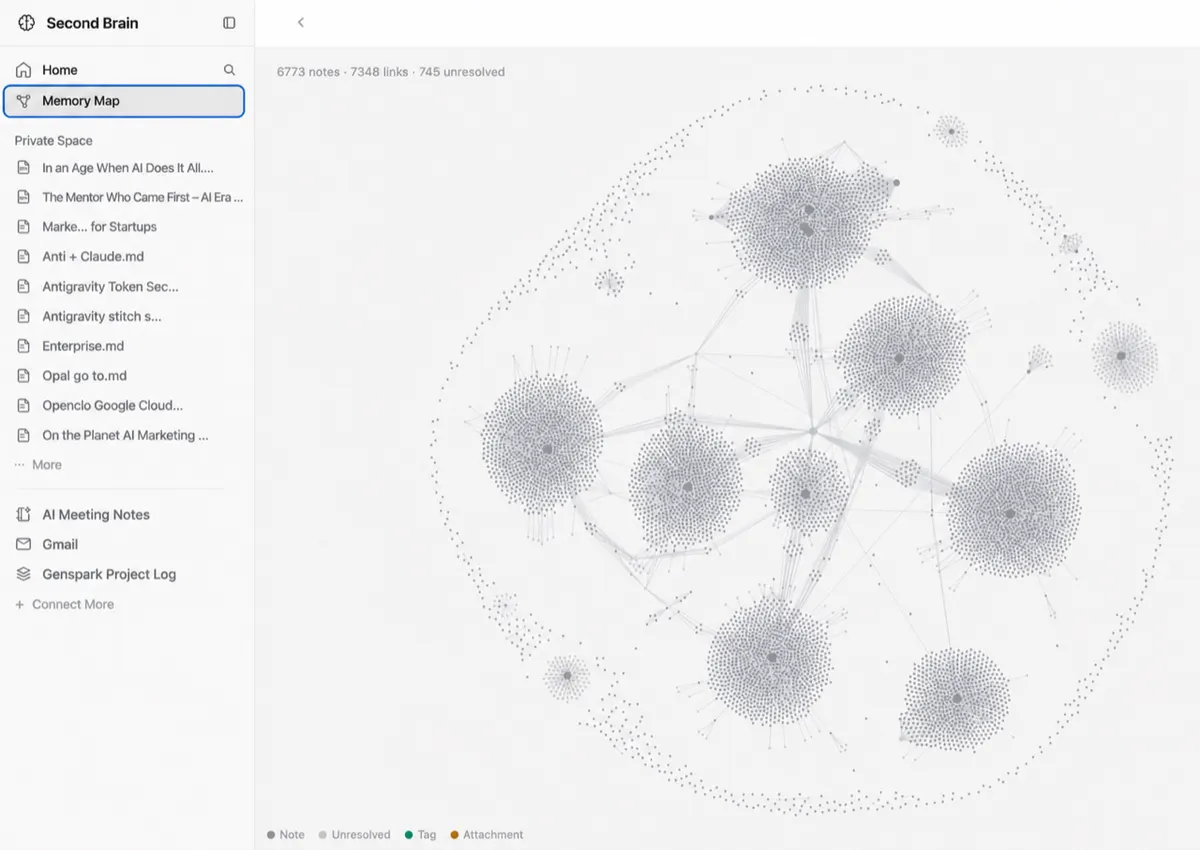Click the Second Brain title
1200x850 pixels.
pyautogui.click(x=92, y=23)
